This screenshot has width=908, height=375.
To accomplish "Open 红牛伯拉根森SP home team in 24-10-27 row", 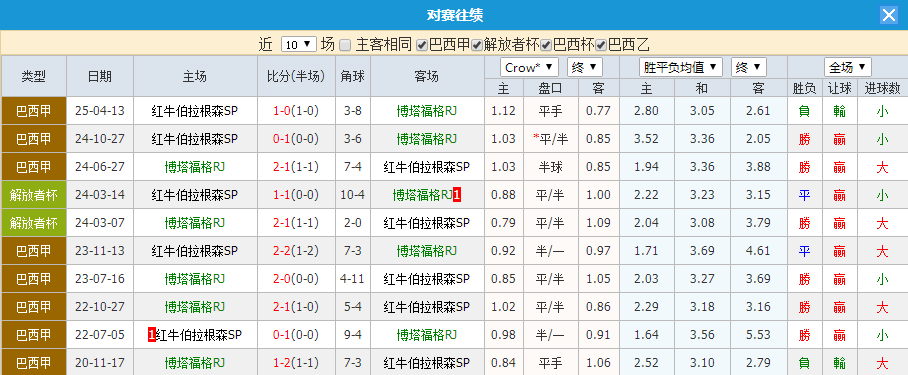I will [x=195, y=139].
